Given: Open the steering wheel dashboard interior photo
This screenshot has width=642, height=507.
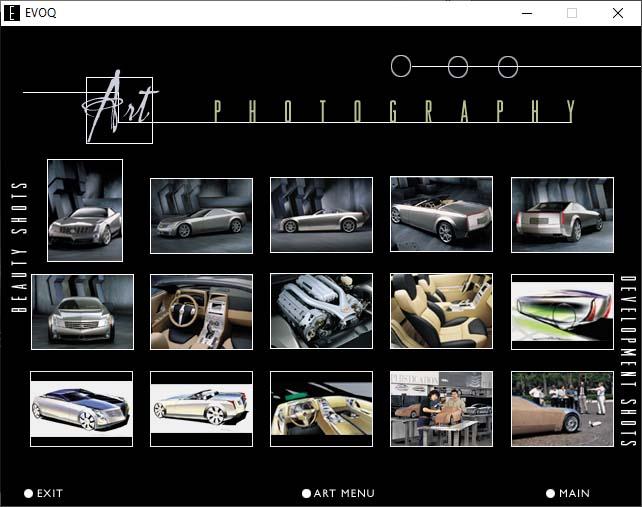Looking at the screenshot, I should pos(201,312).
